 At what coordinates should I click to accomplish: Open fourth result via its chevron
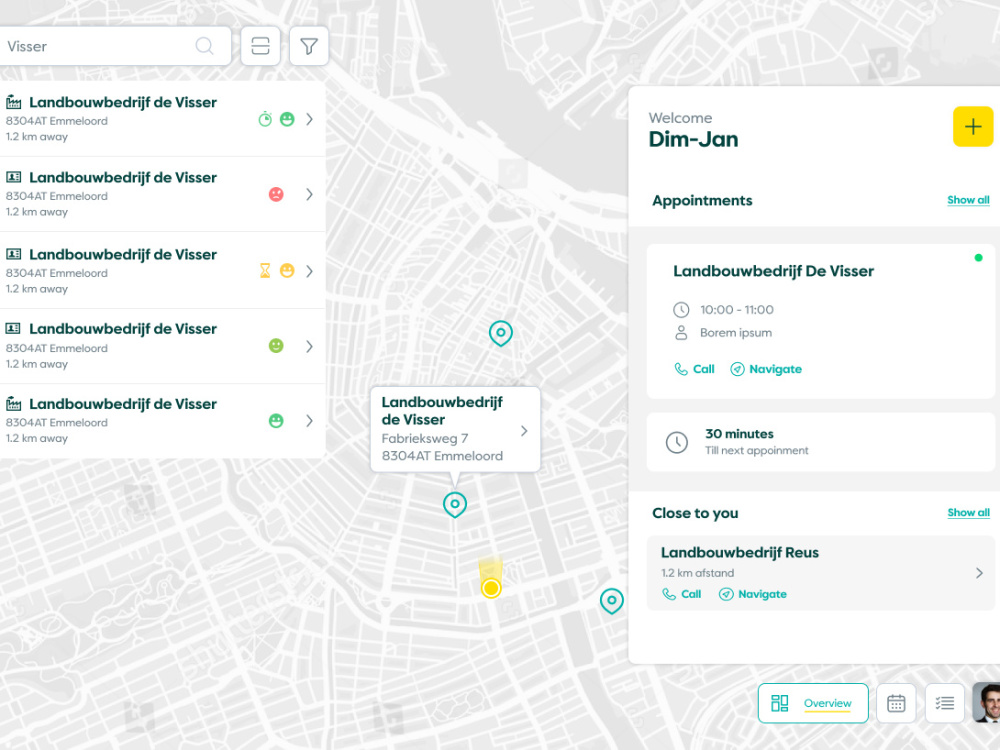point(309,346)
